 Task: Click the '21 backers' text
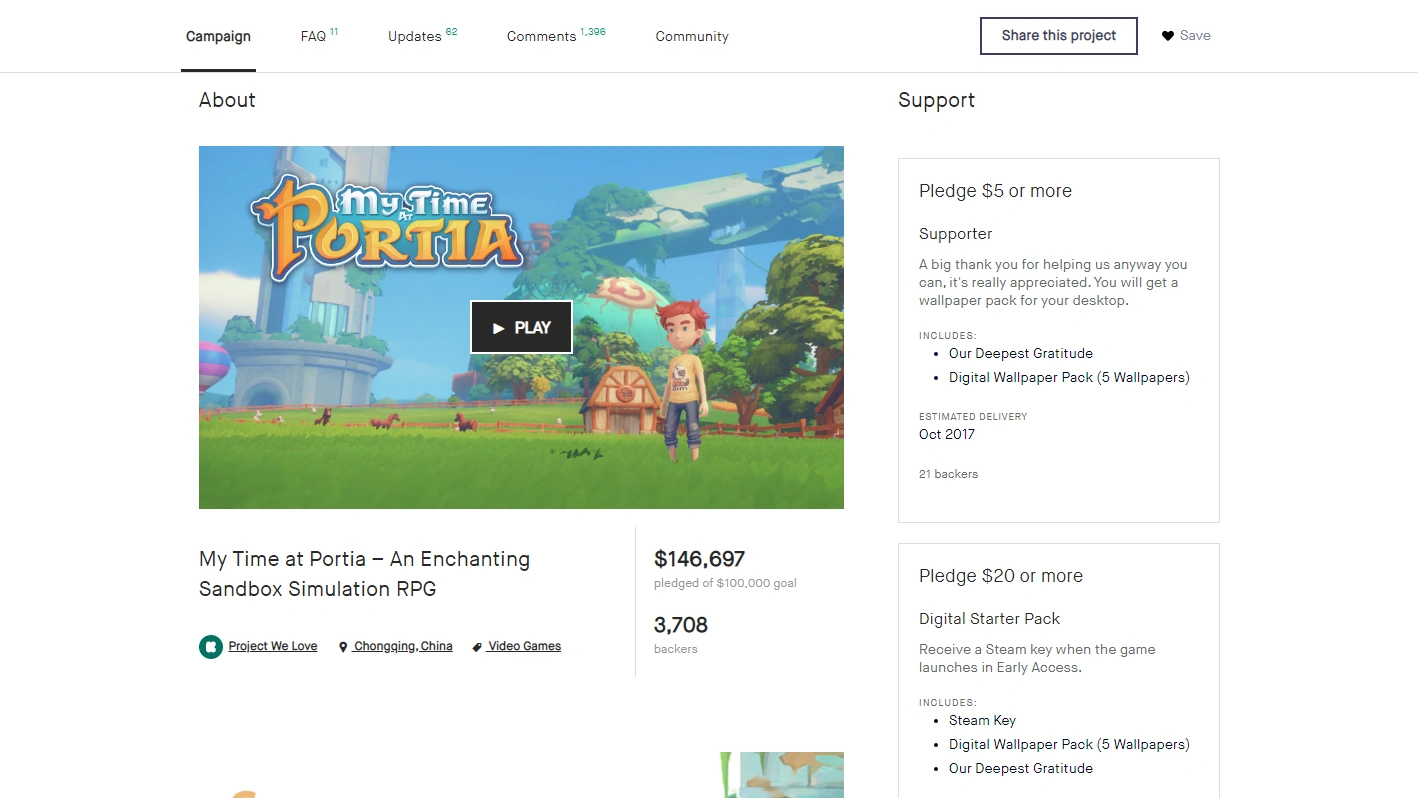click(948, 474)
